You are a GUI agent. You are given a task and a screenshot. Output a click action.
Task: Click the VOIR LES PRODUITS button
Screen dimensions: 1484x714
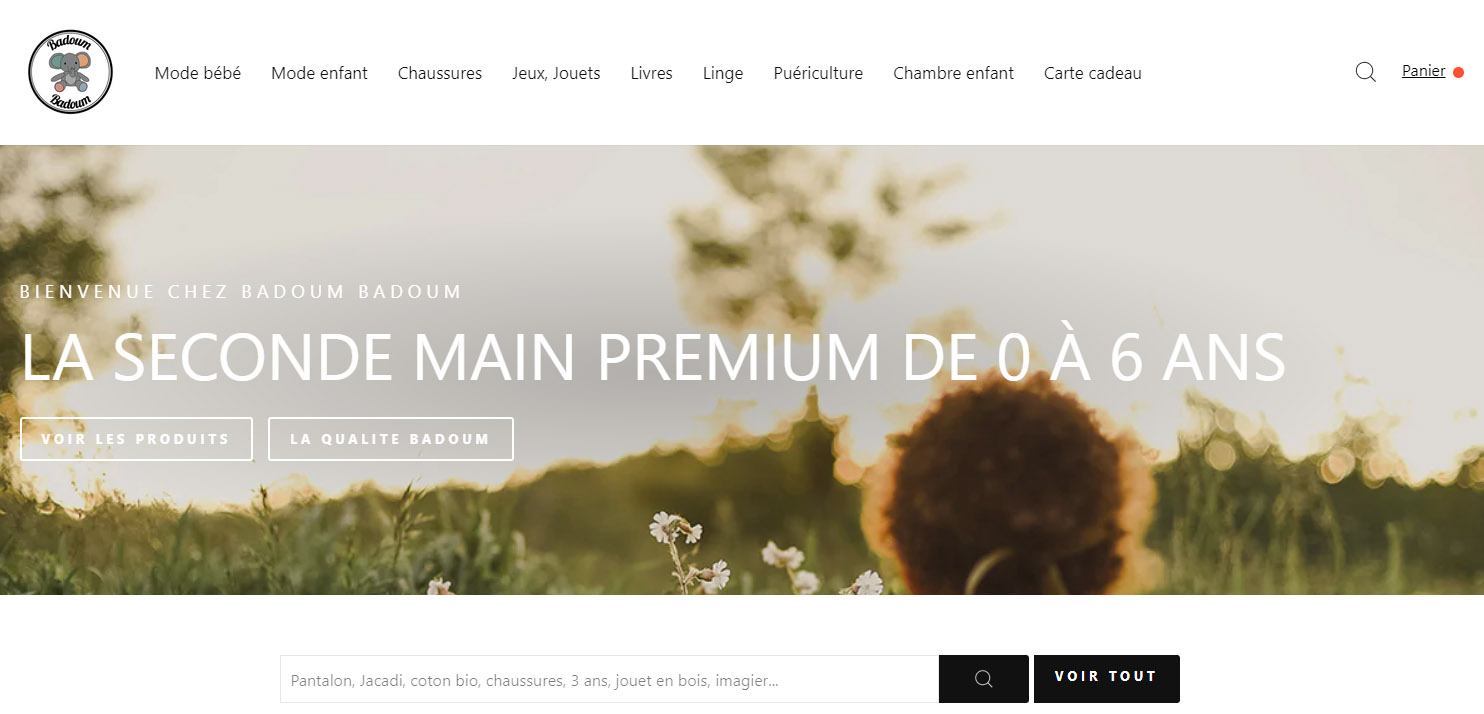click(136, 439)
